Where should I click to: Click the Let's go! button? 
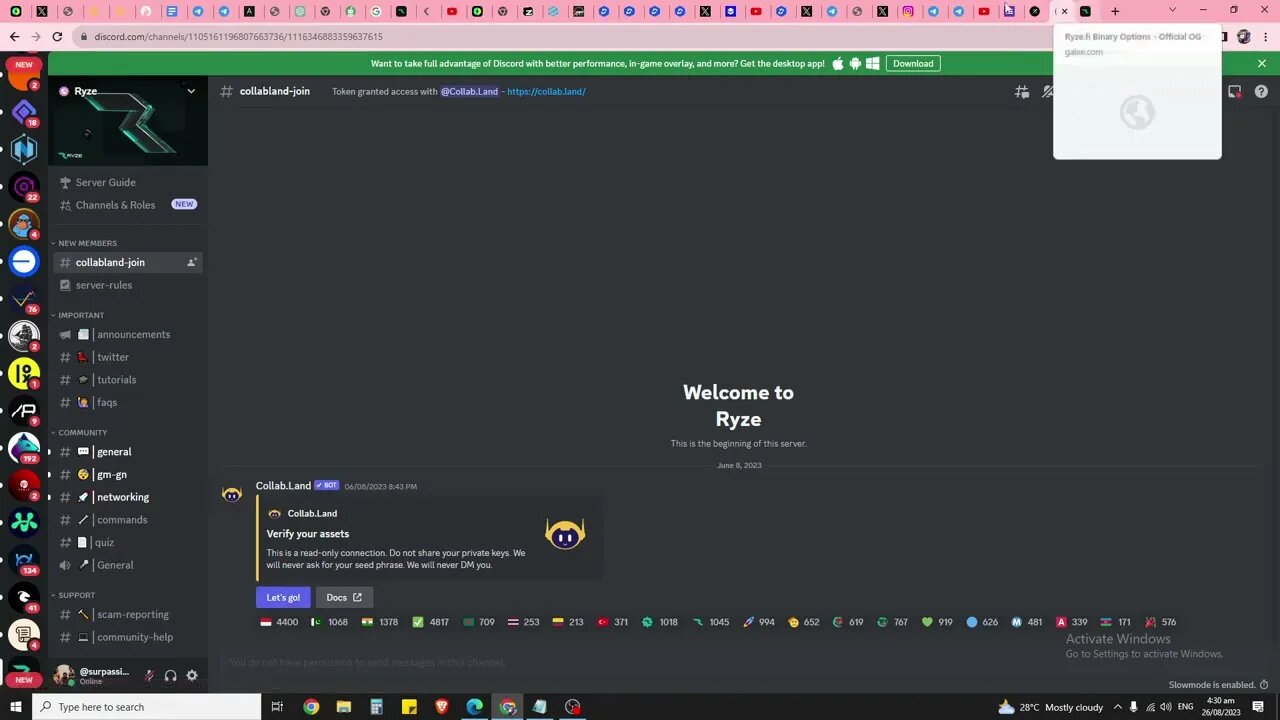point(283,597)
